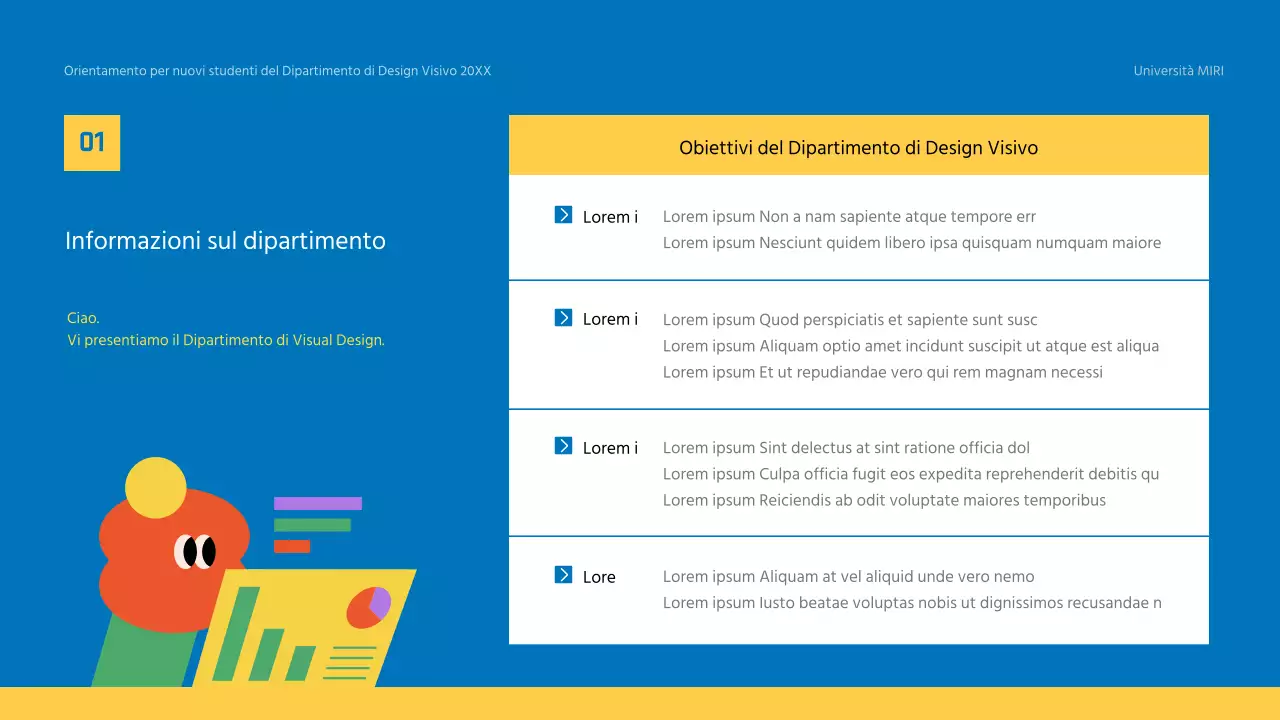Click the green 'Vi presentiamo' introduction text
Viewport: 1280px width, 720px height.
click(226, 340)
